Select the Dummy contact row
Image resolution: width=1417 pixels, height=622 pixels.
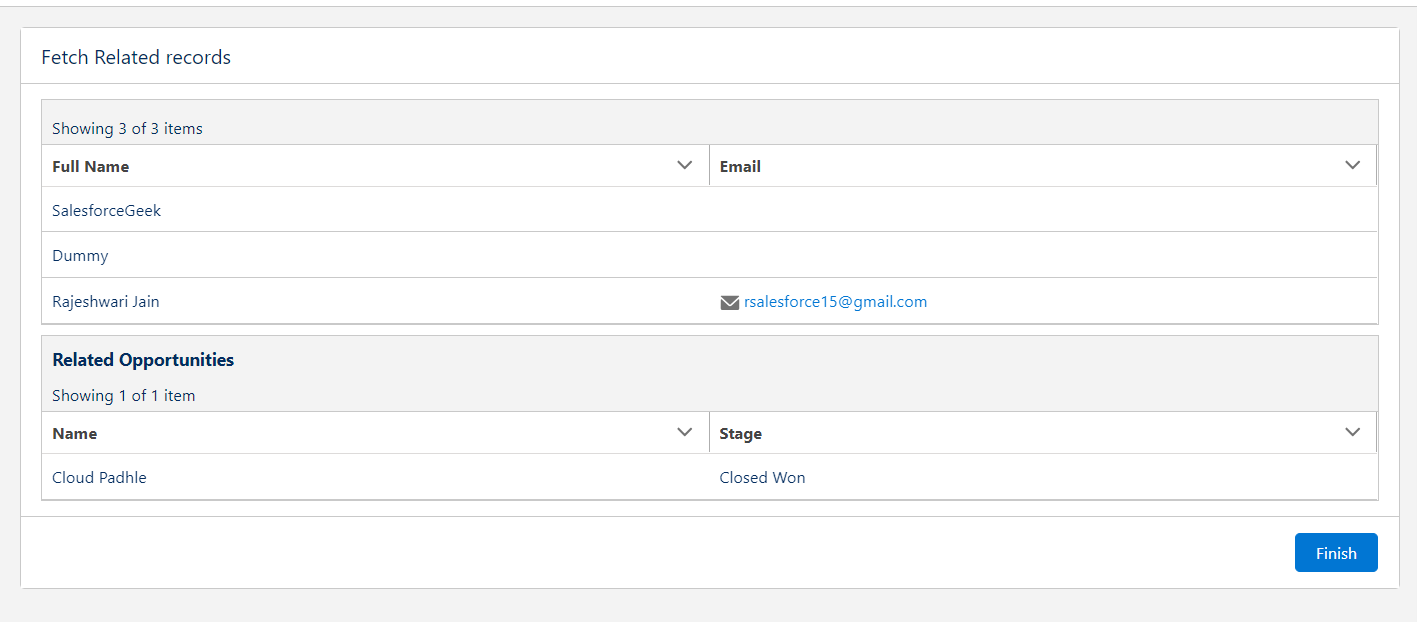709,255
